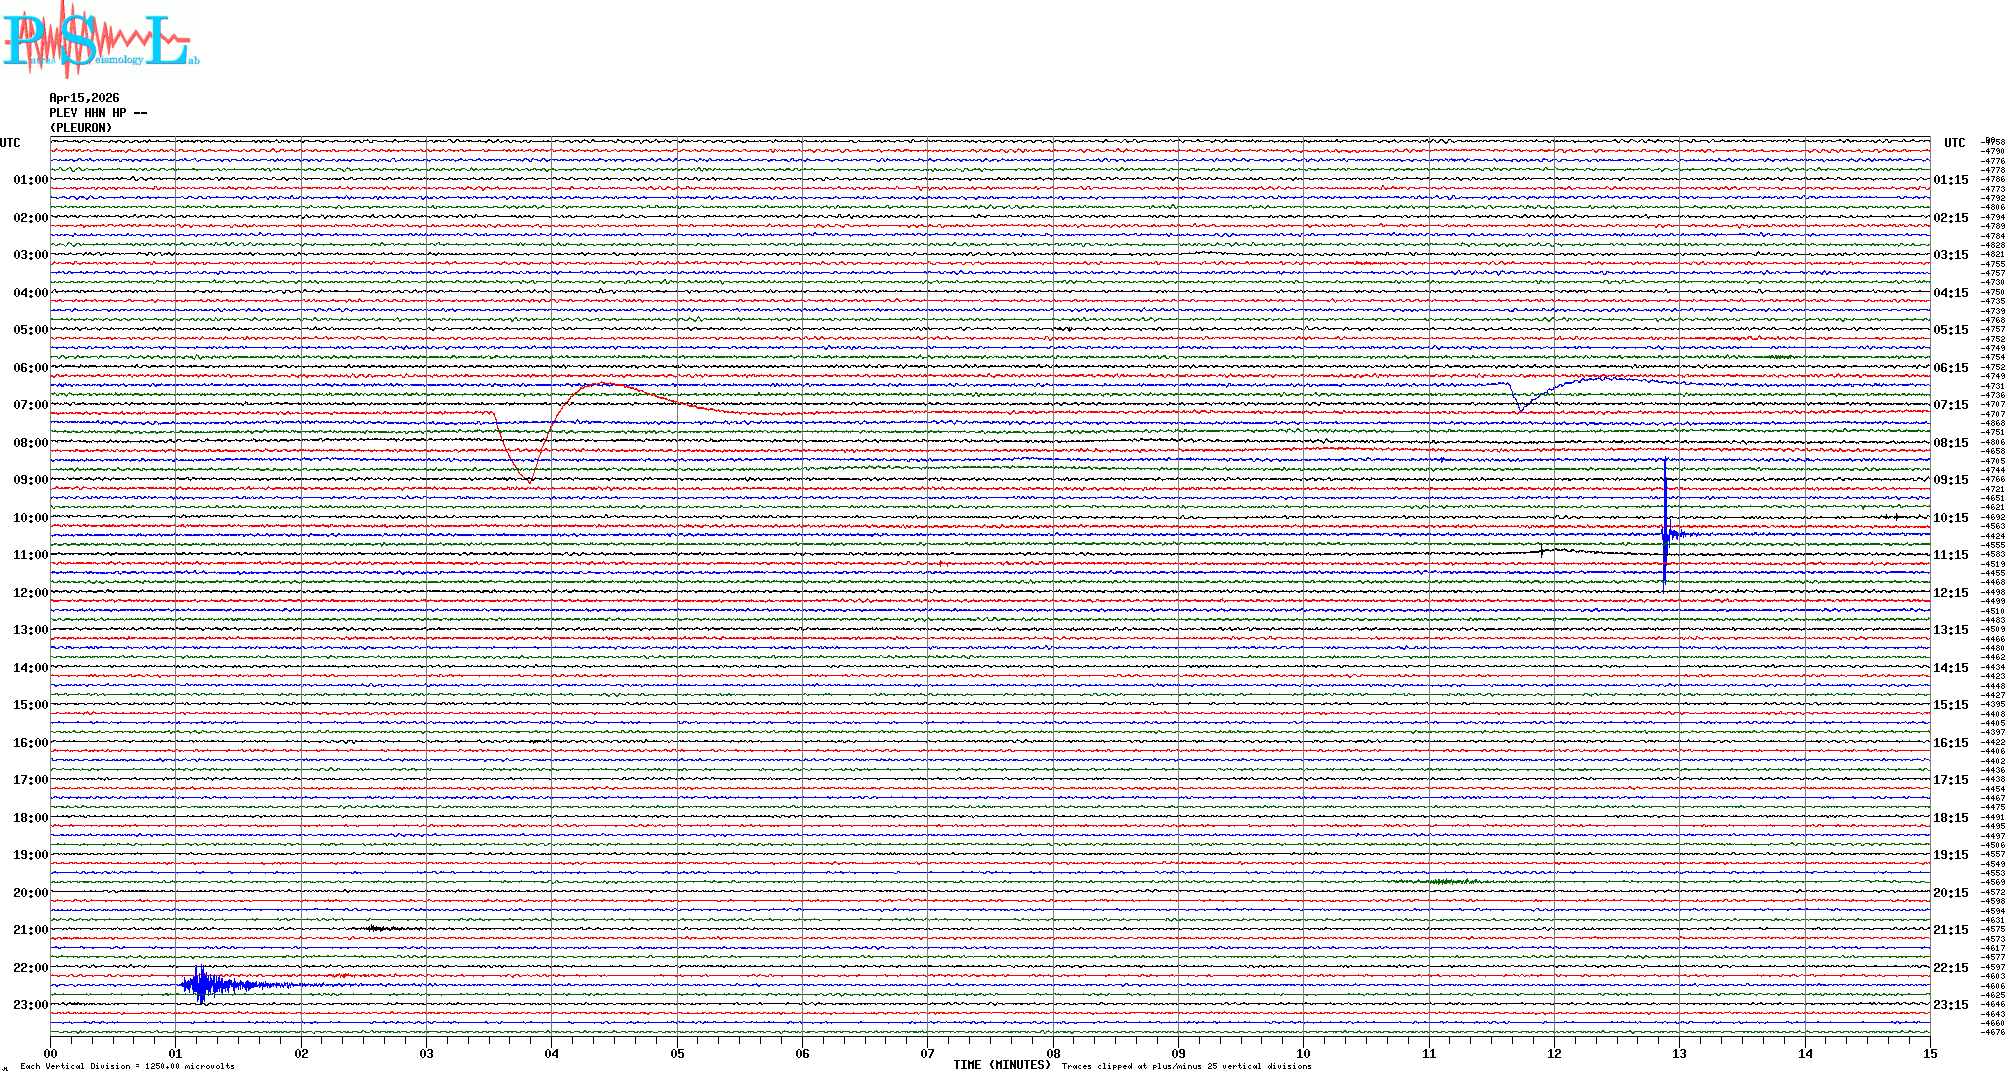
Task: Click the minute 15 axis label at bottom
Action: [1929, 1053]
